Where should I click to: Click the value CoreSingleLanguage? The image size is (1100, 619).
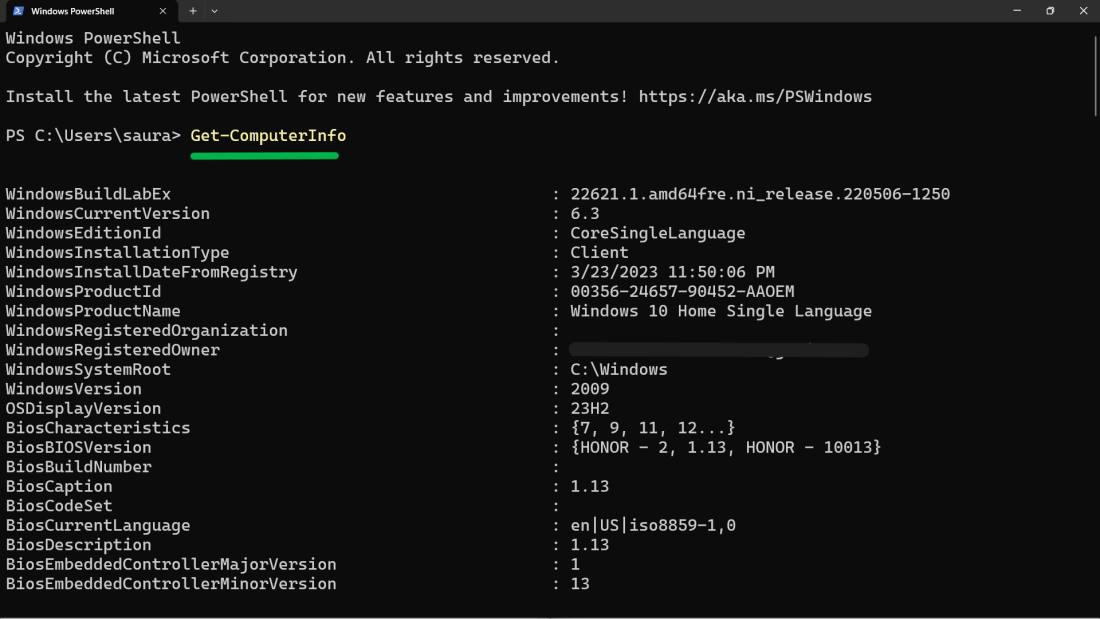click(x=657, y=233)
